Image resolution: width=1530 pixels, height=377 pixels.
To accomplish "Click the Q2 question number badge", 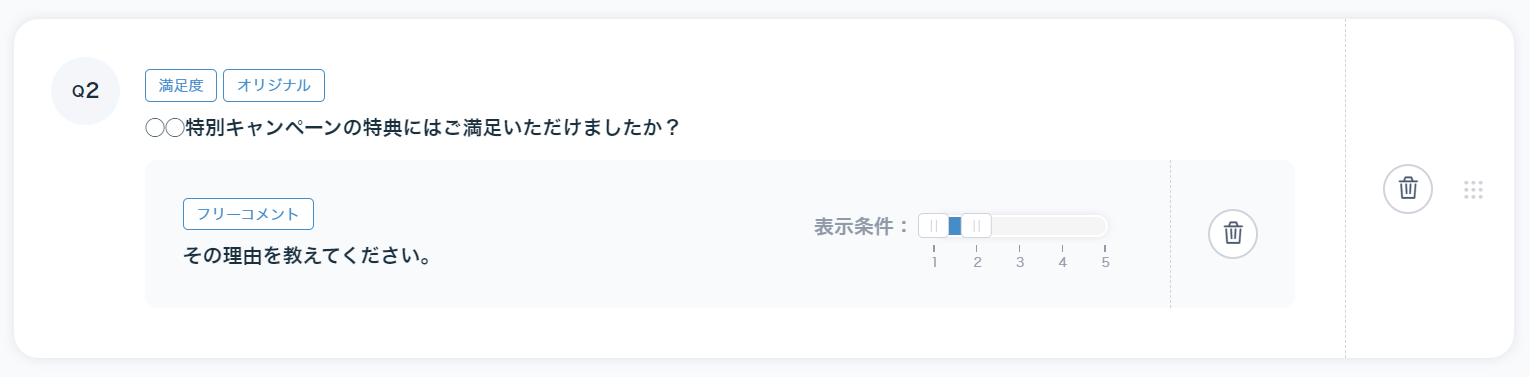I will pyautogui.click(x=85, y=91).
